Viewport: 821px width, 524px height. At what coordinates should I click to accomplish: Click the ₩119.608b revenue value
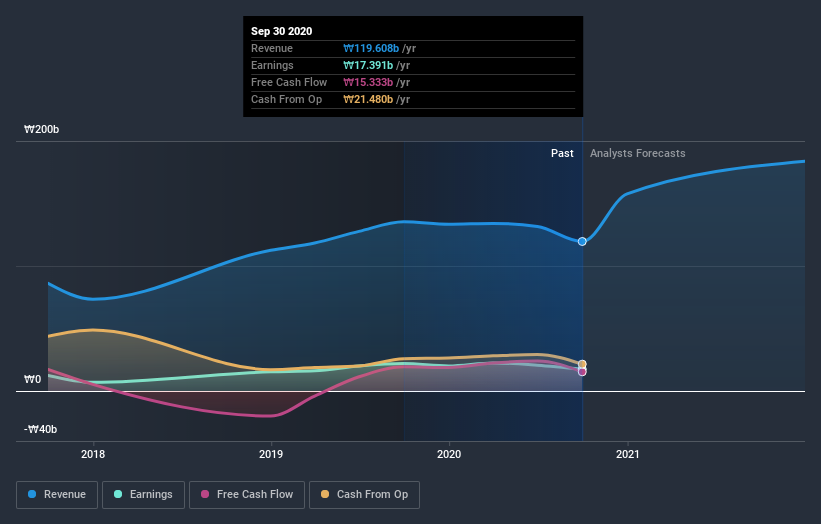tap(371, 48)
